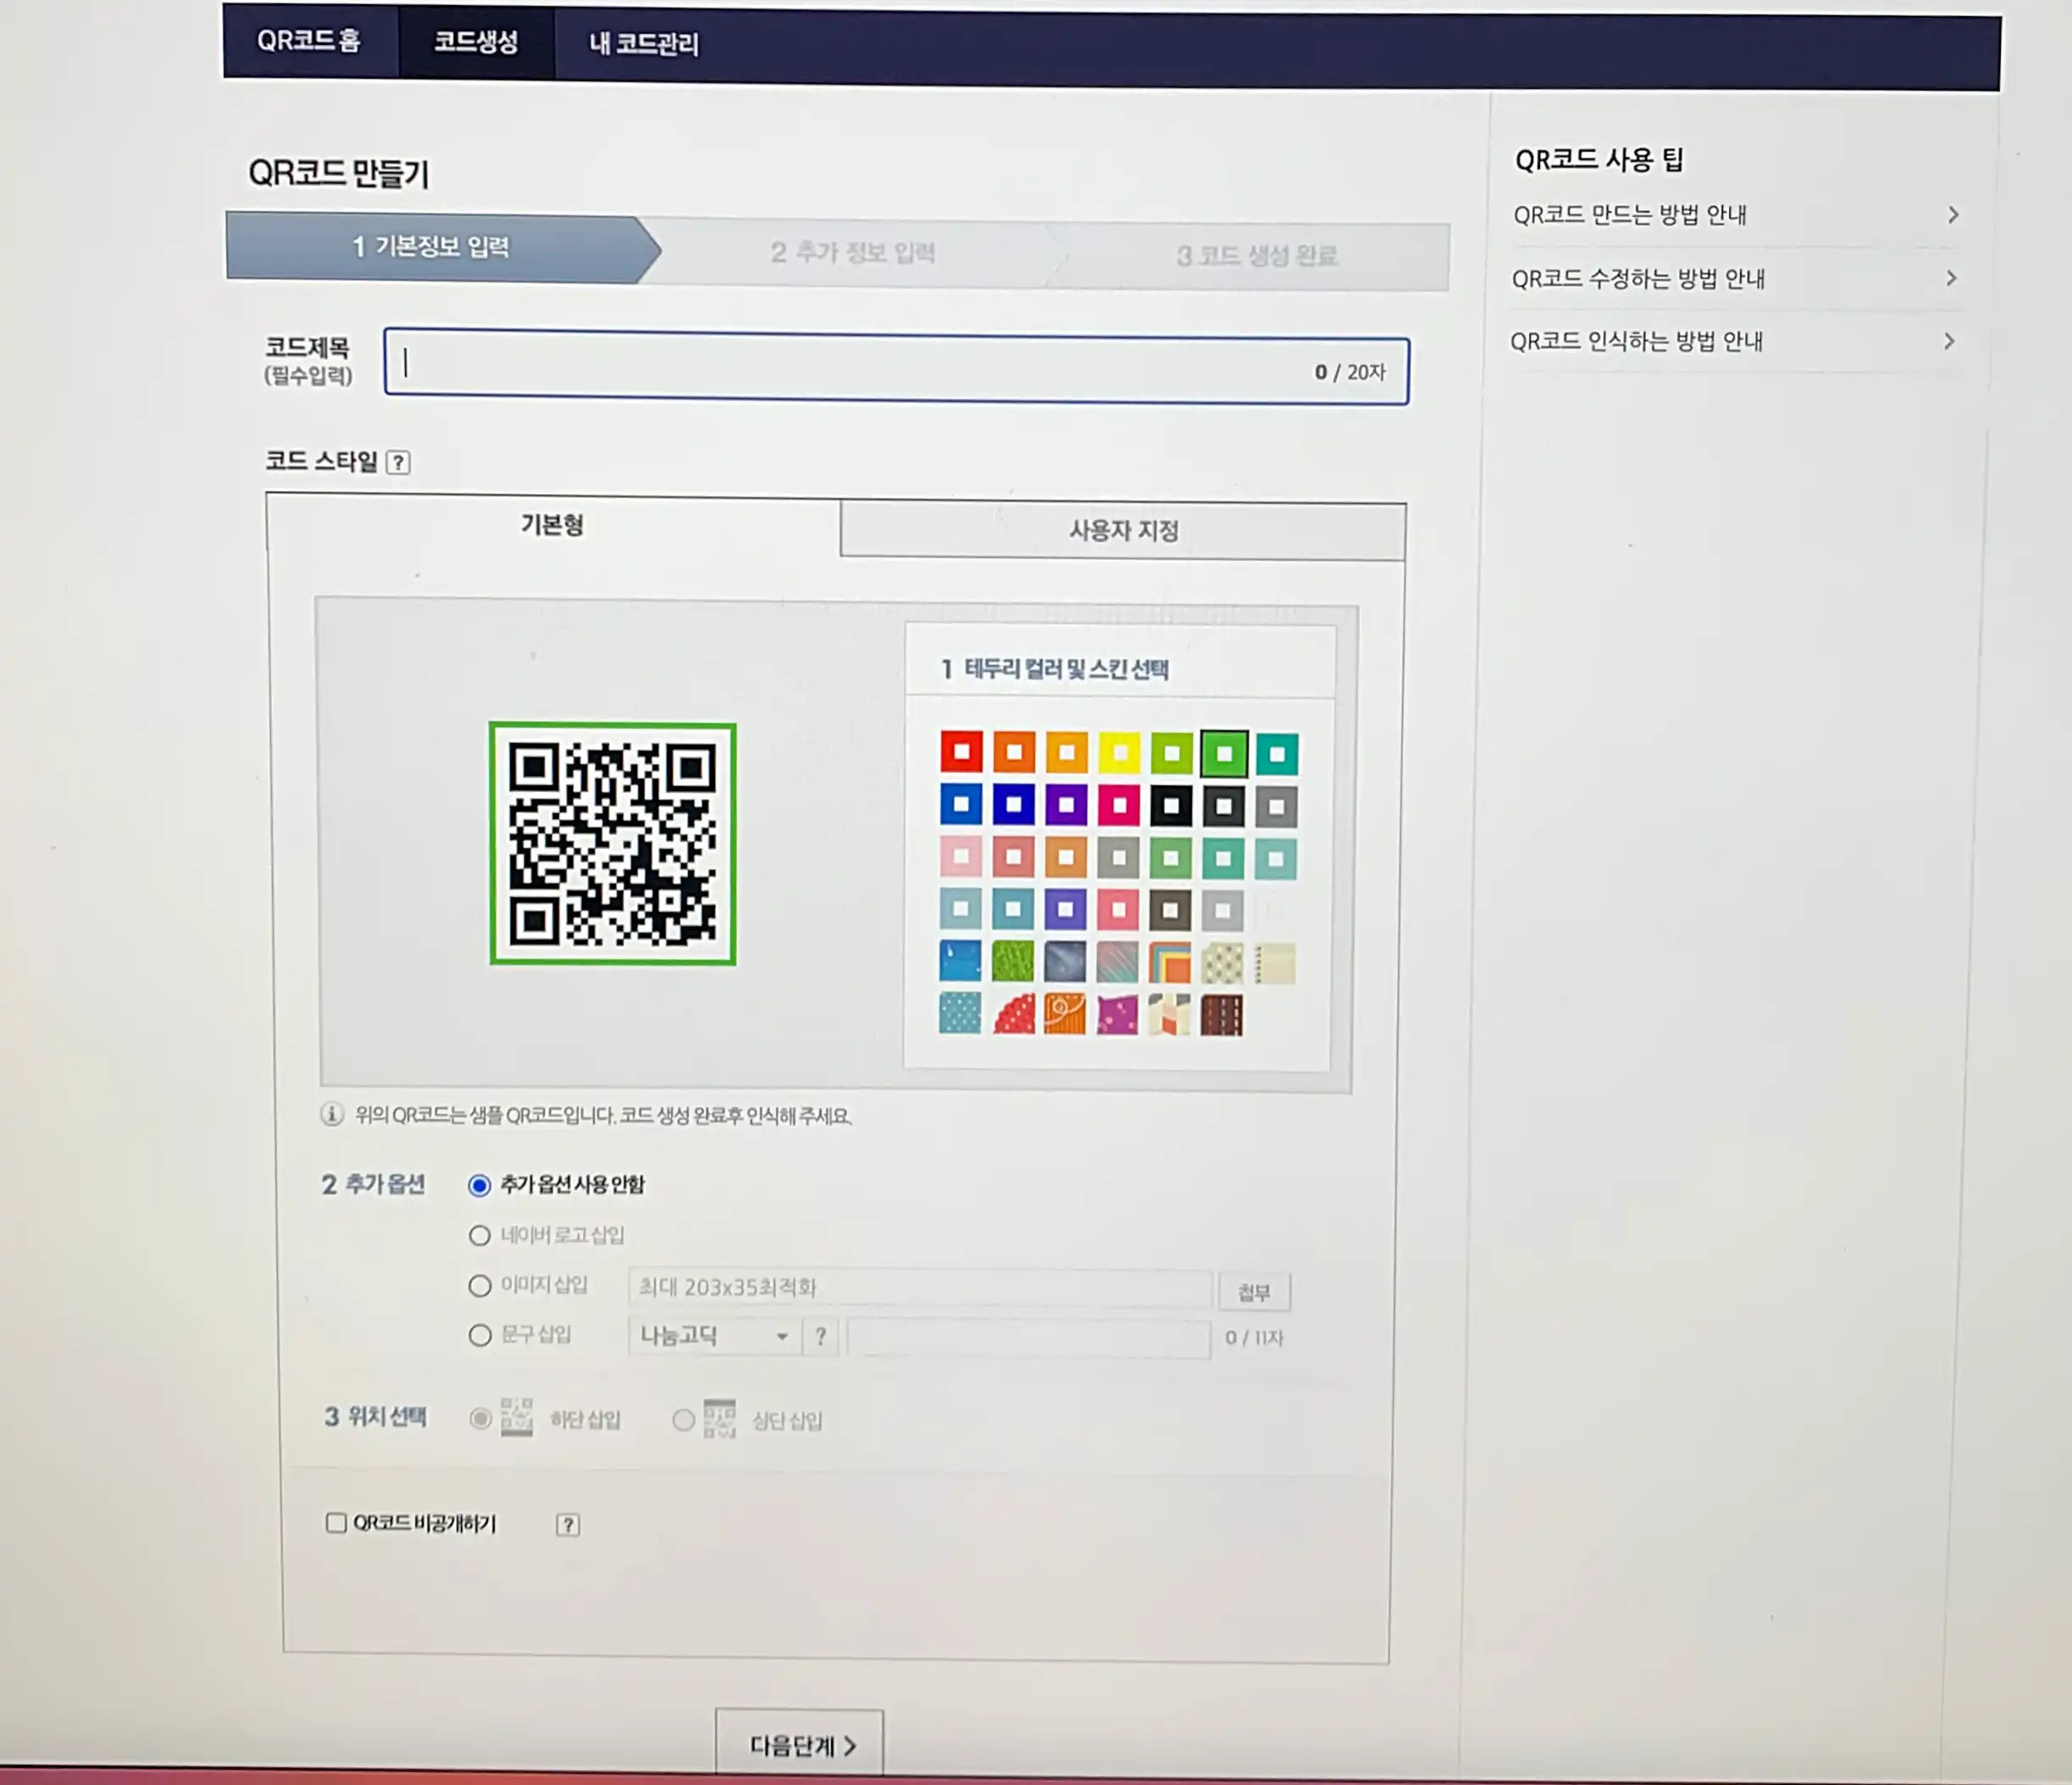This screenshot has height=1785, width=2072.
Task: Choose the purple border color swatch
Action: coord(1066,804)
